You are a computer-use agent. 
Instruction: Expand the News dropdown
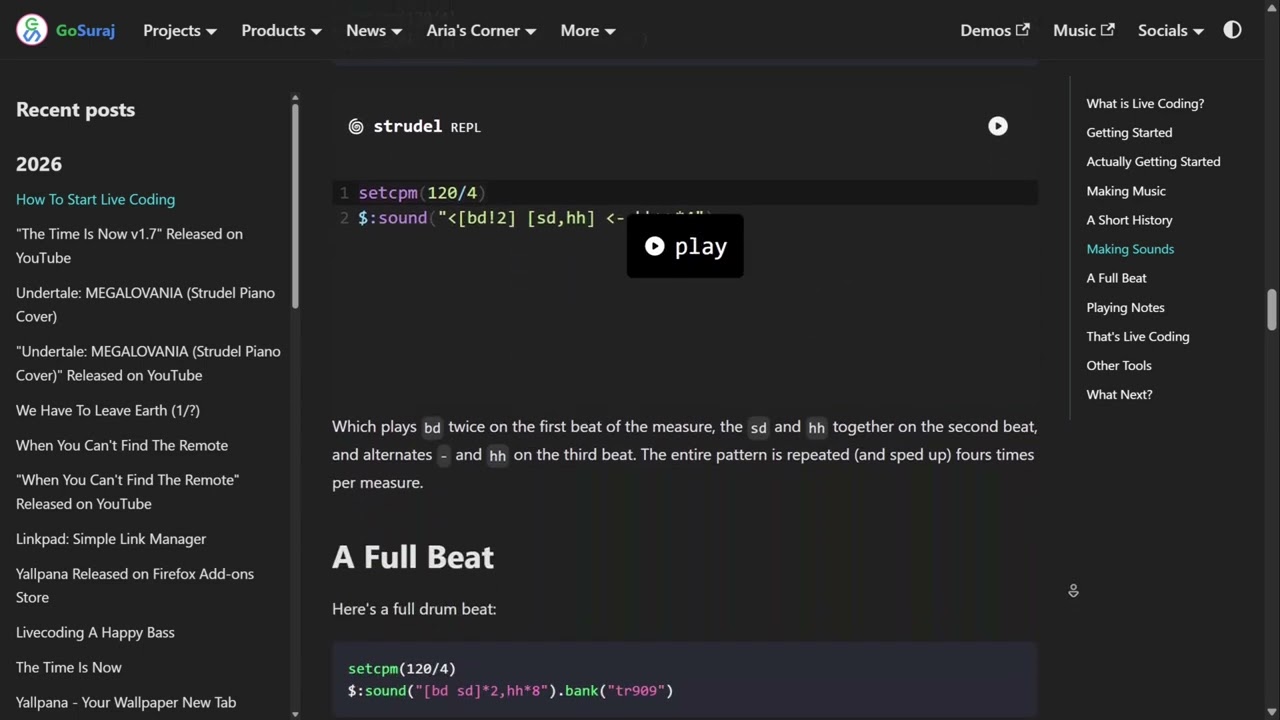pos(374,30)
